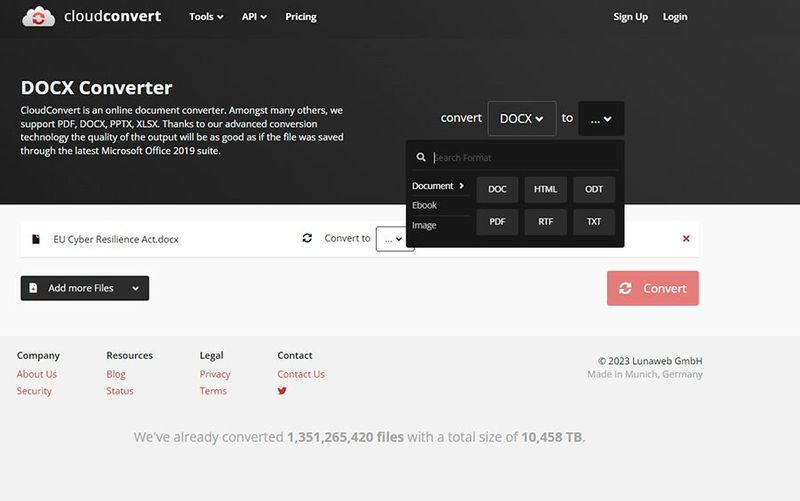
Task: Choose RTF as output format
Action: [545, 222]
